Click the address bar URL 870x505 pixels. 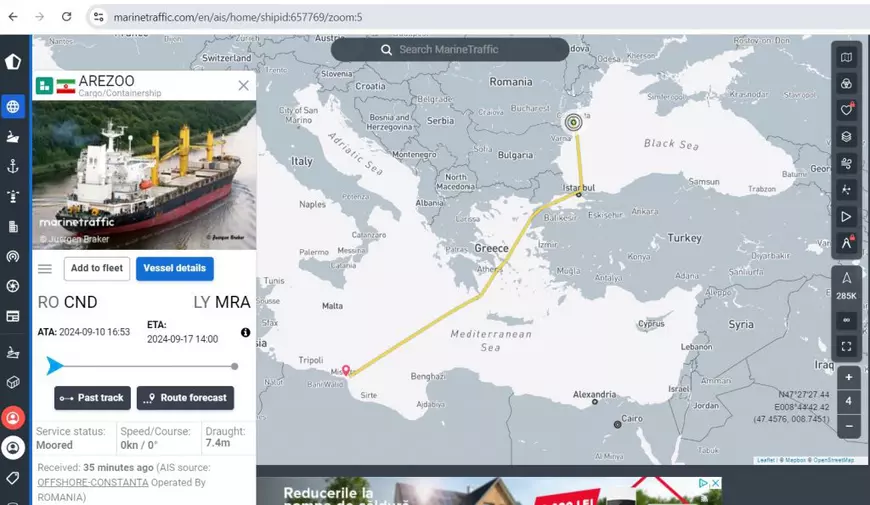click(x=237, y=17)
